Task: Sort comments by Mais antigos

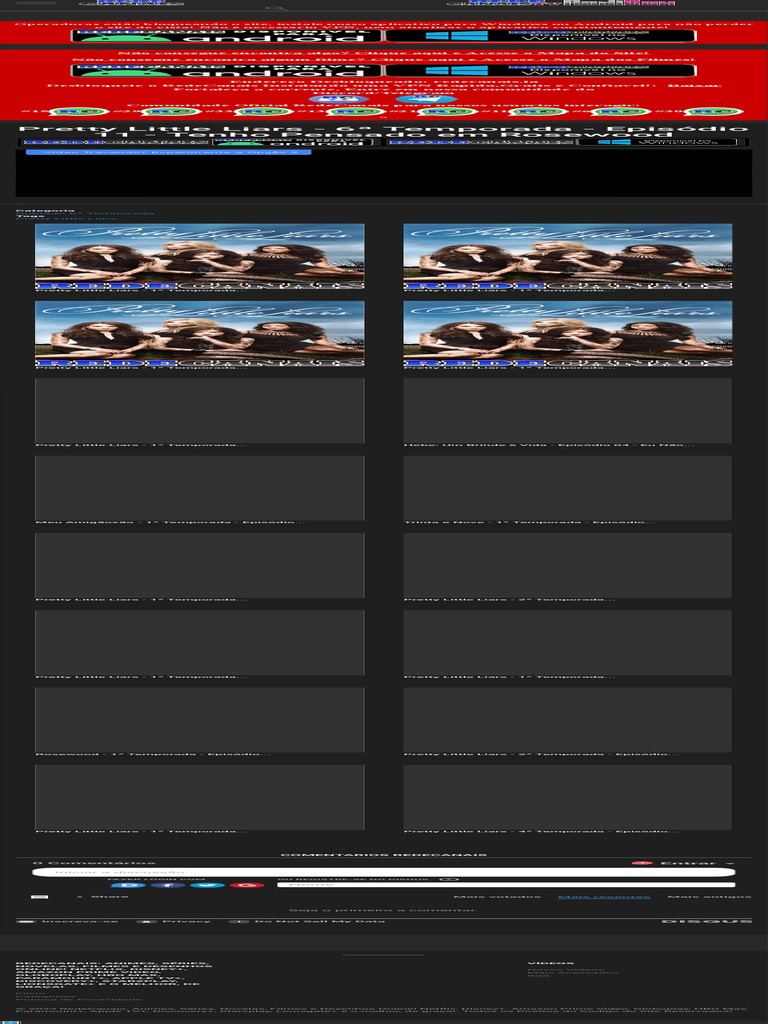Action: point(709,897)
